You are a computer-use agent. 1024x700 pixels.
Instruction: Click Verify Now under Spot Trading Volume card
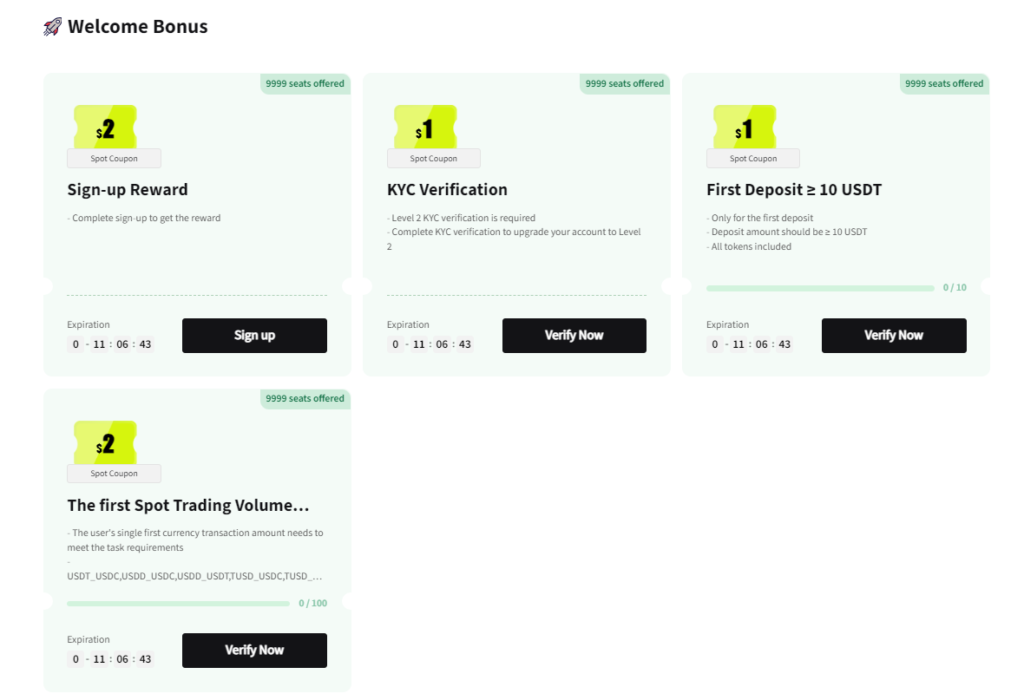254,650
